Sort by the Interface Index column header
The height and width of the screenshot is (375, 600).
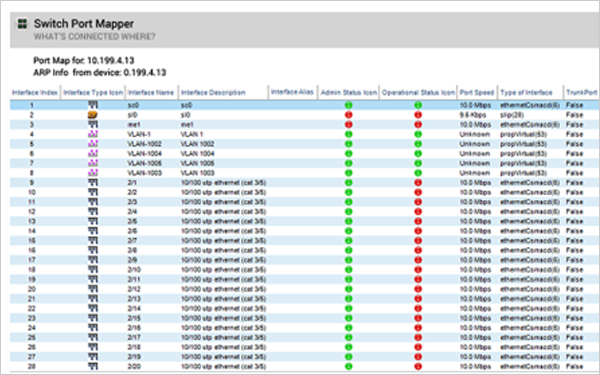click(x=35, y=92)
